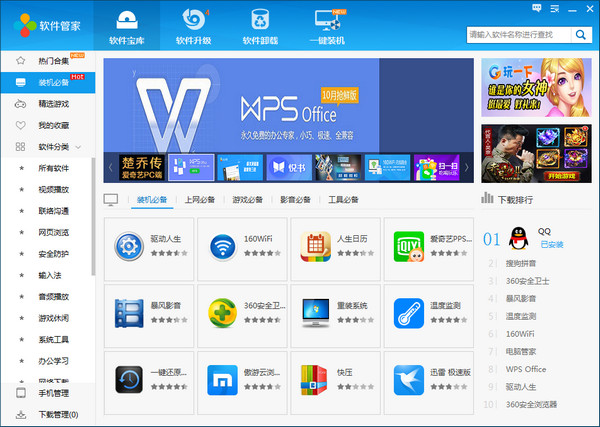Open WPS Office in download ranking
Image resolution: width=600 pixels, height=427 pixels.
(x=526, y=369)
